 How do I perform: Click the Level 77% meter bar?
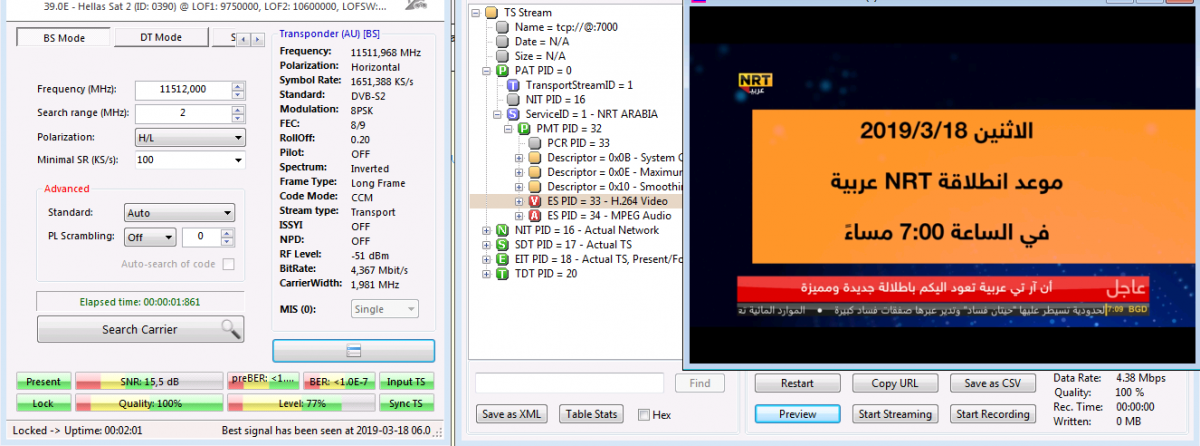300,403
